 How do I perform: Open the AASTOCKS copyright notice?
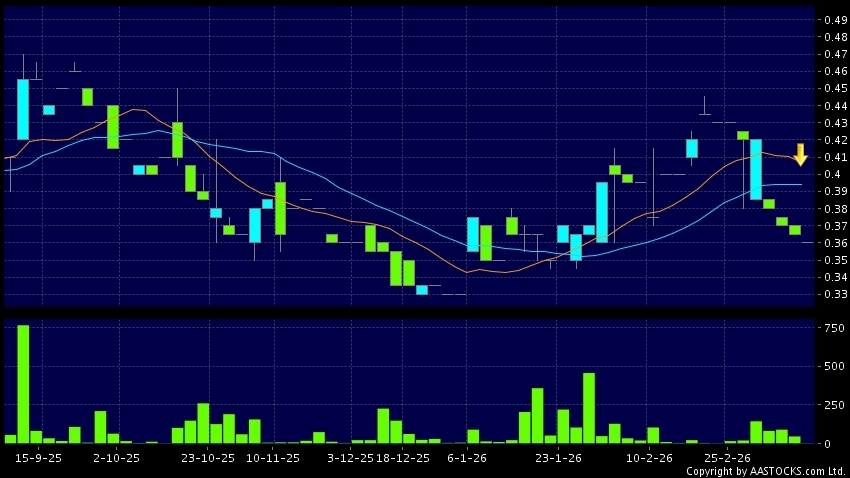point(765,471)
